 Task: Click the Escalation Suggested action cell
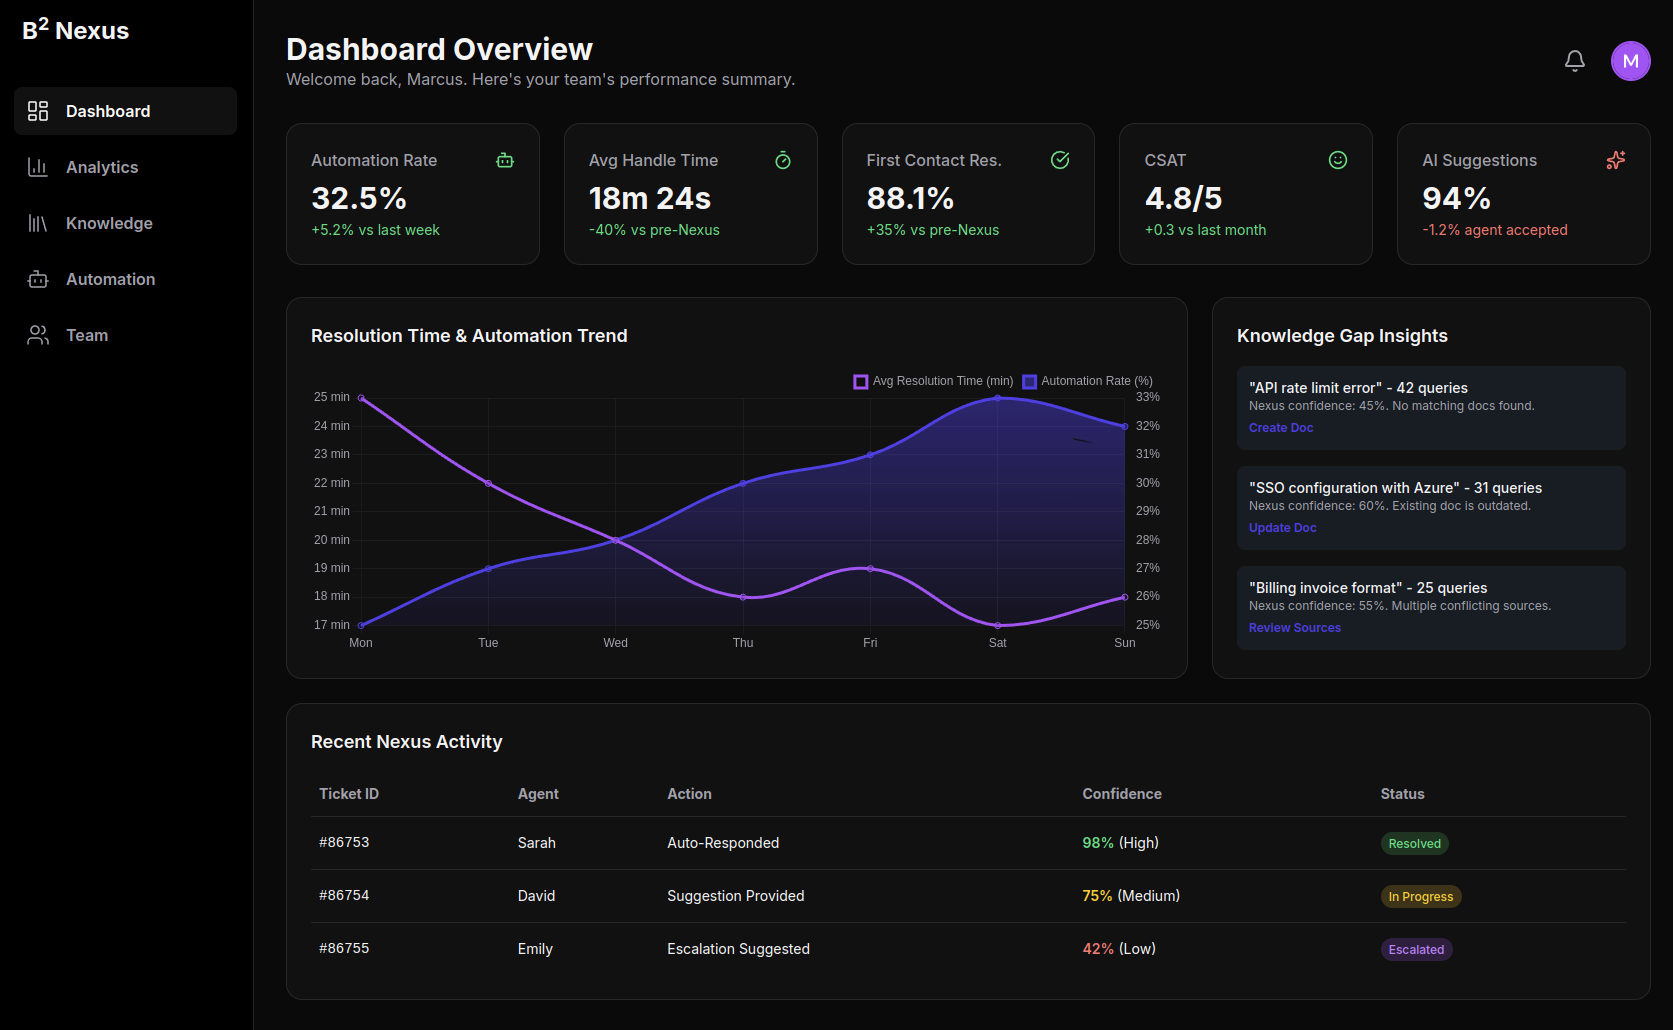(x=738, y=949)
